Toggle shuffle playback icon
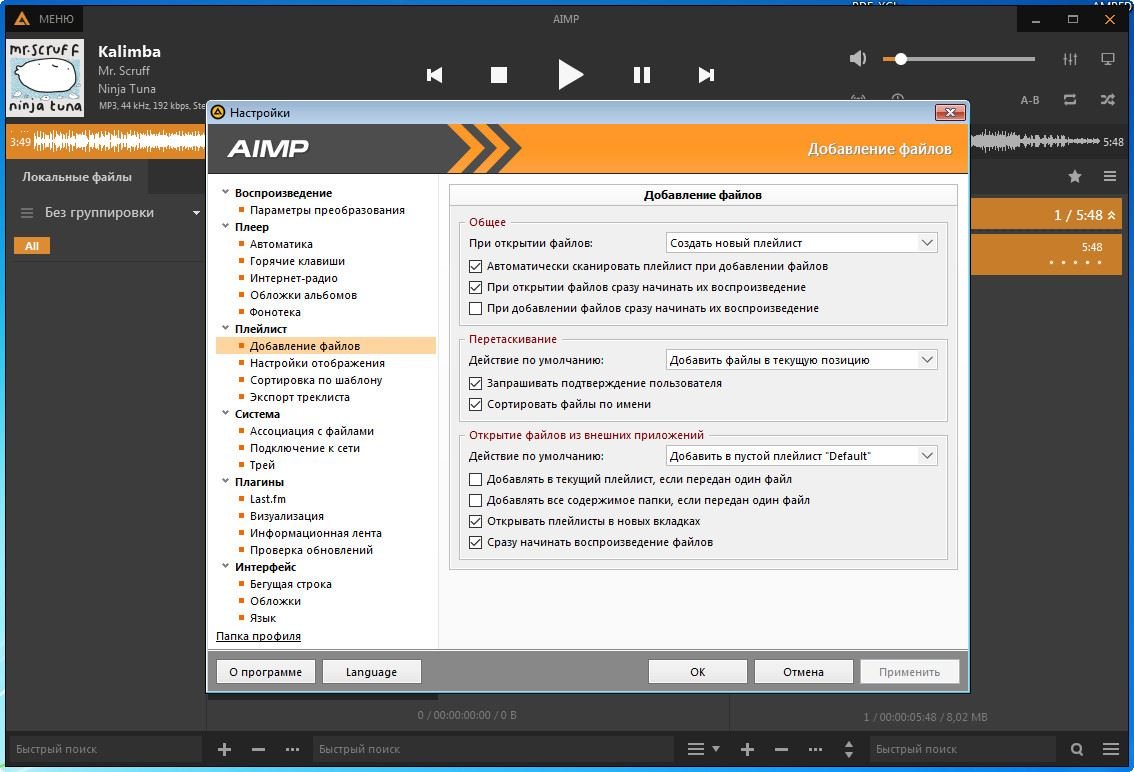 tap(1107, 100)
